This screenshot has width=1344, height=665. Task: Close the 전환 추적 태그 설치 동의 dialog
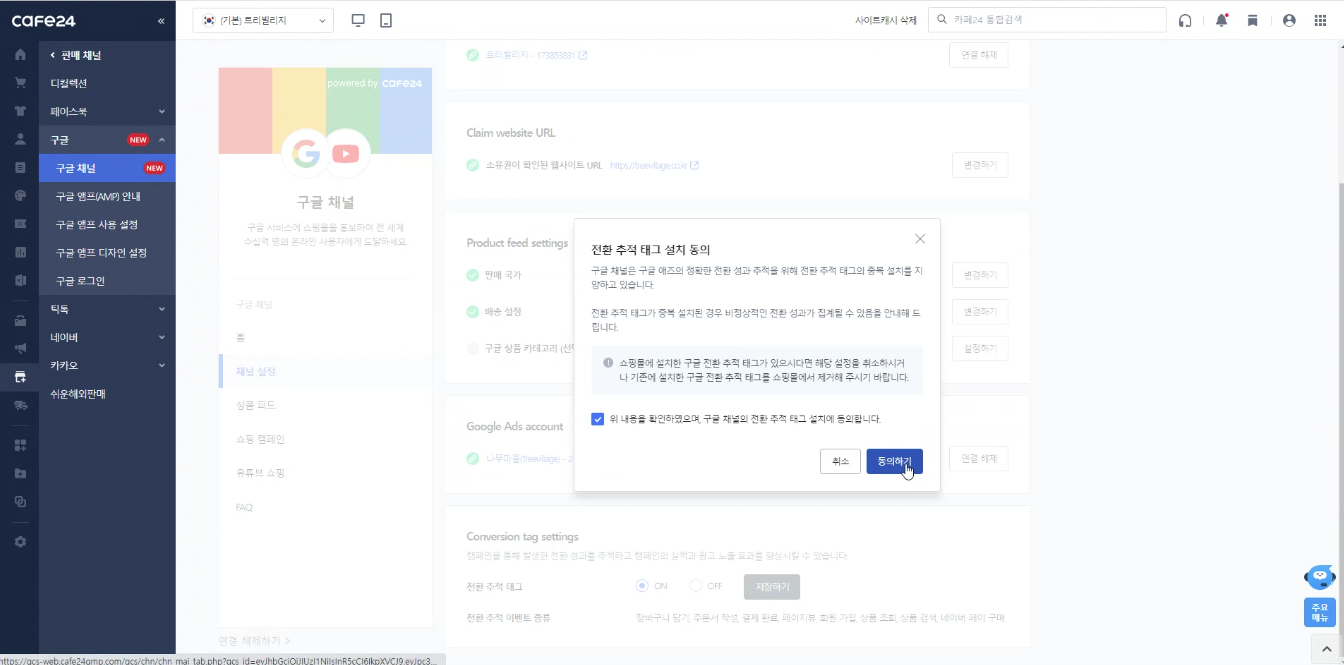(920, 239)
